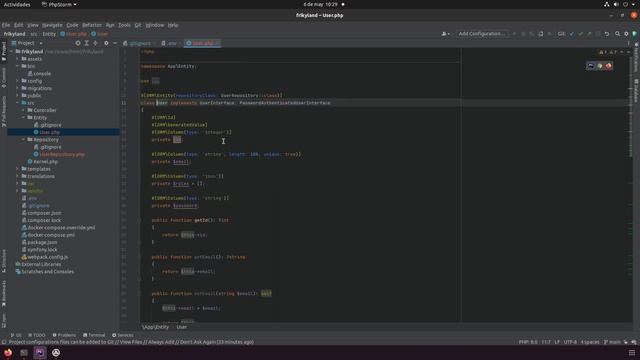Viewport: 640px width, 360px height.
Task: Open the Run menu
Action: 110,25
